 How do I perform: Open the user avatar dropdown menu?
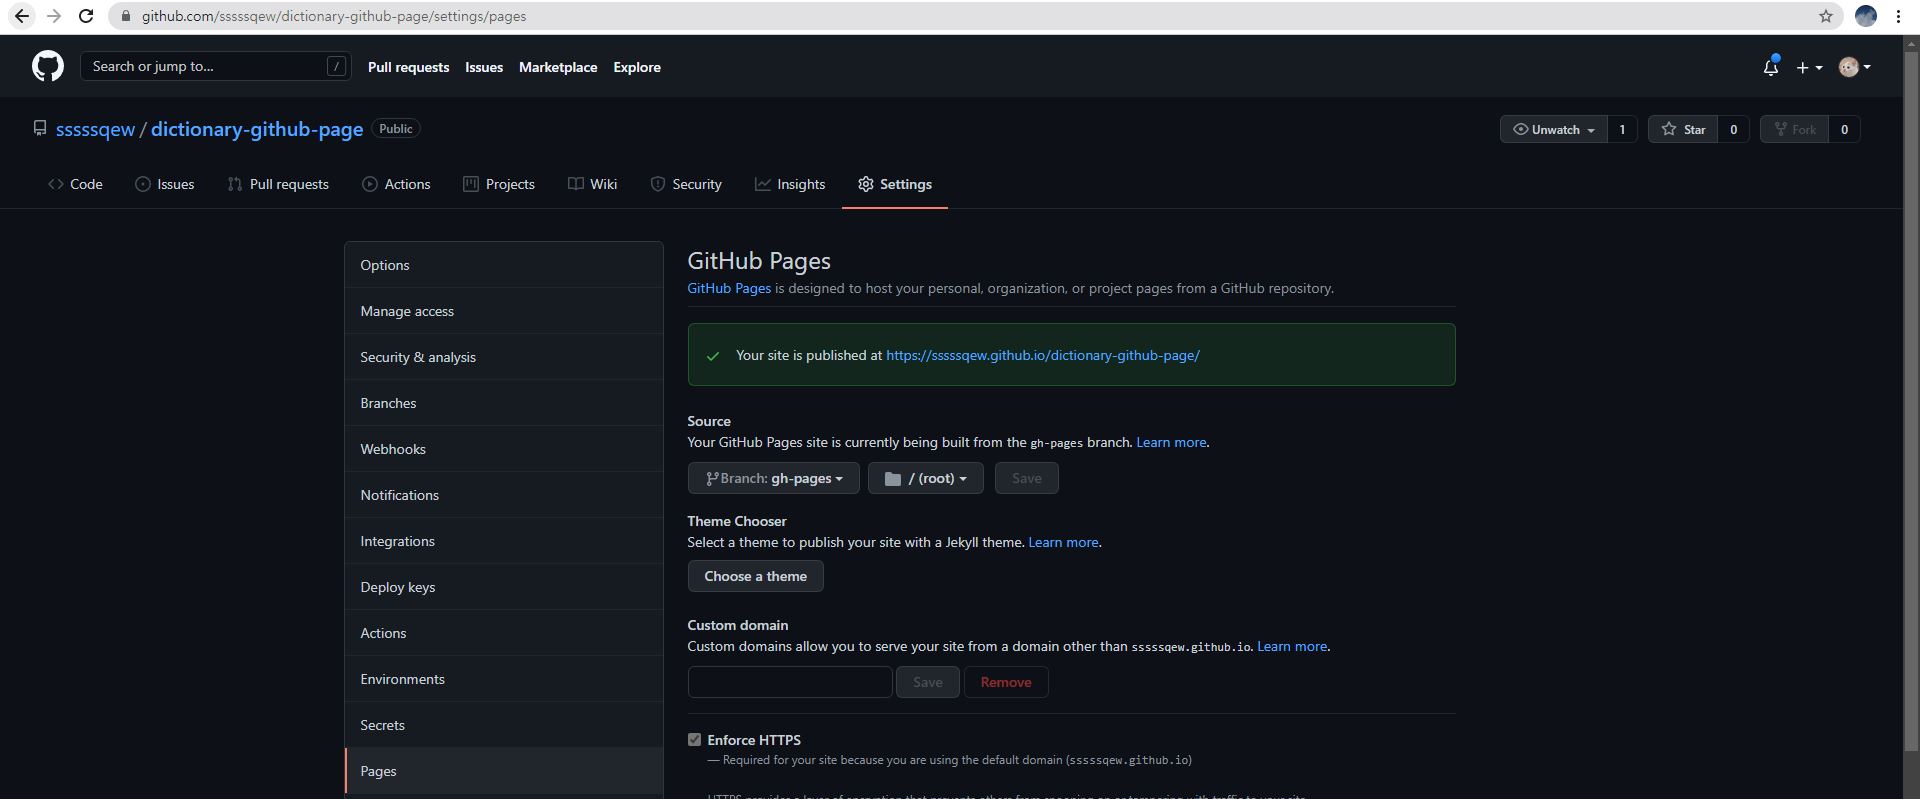click(1855, 67)
